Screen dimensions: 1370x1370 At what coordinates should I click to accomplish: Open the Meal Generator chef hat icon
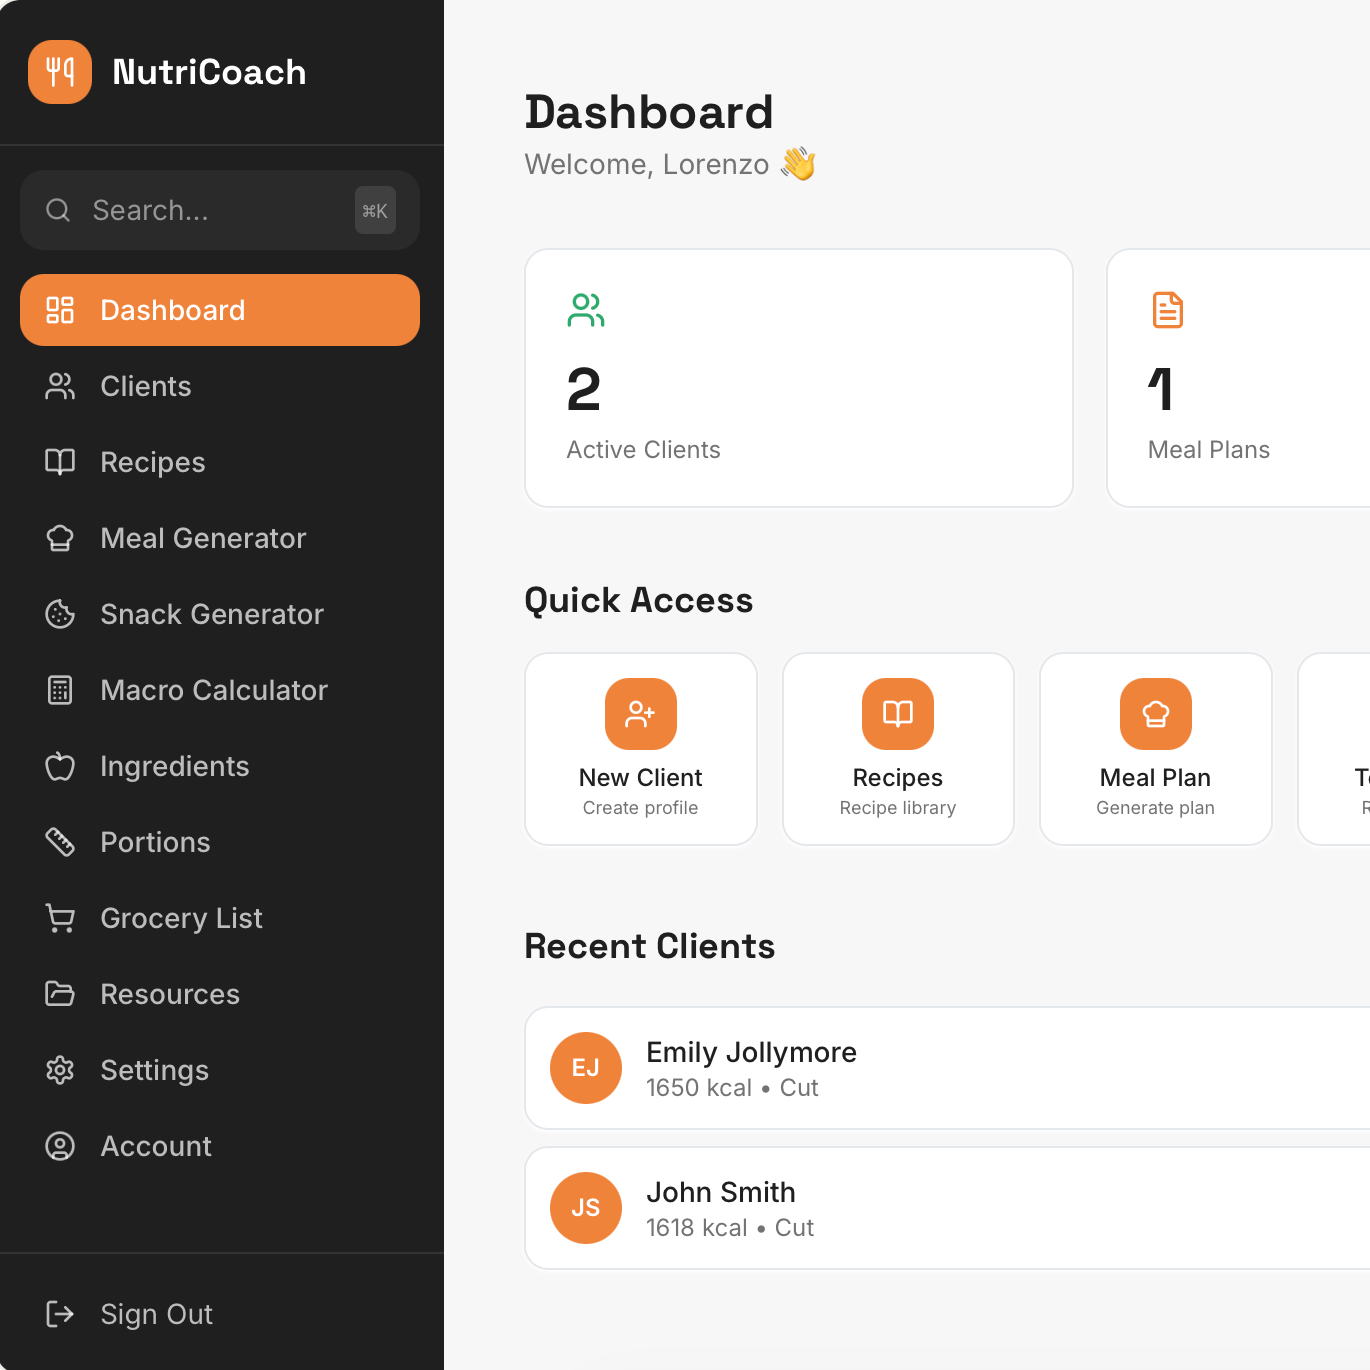[60, 538]
